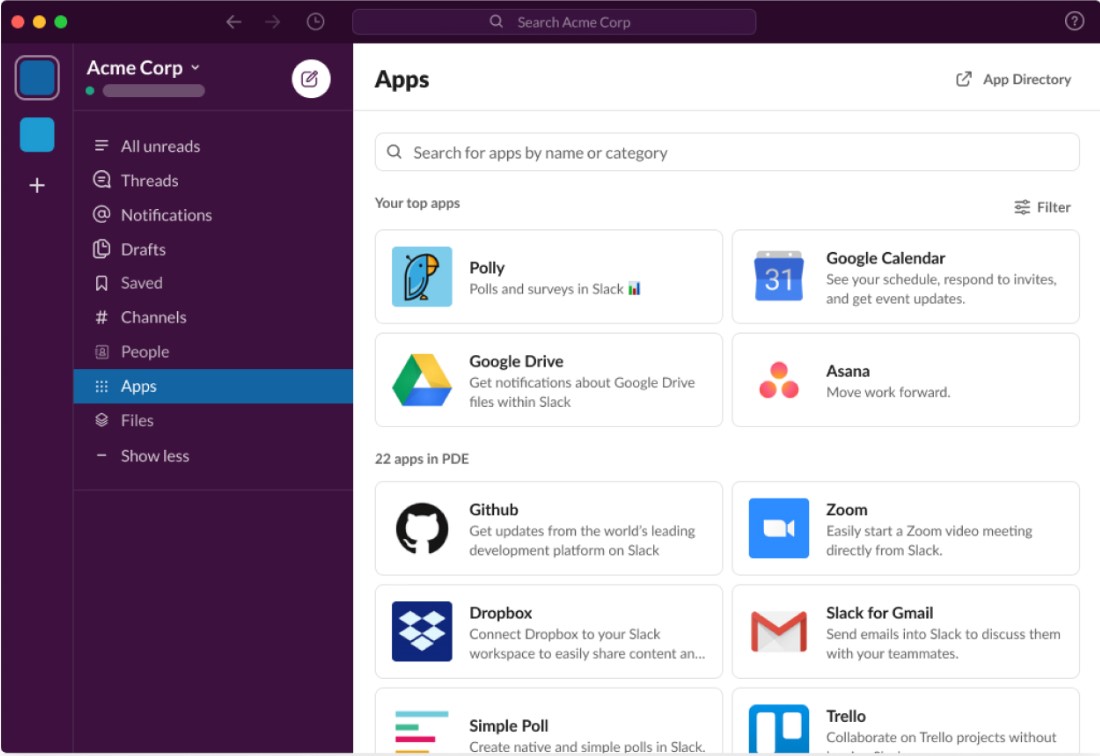The width and height of the screenshot is (1100, 756).
Task: Click the help question mark button
Action: tap(1075, 21)
